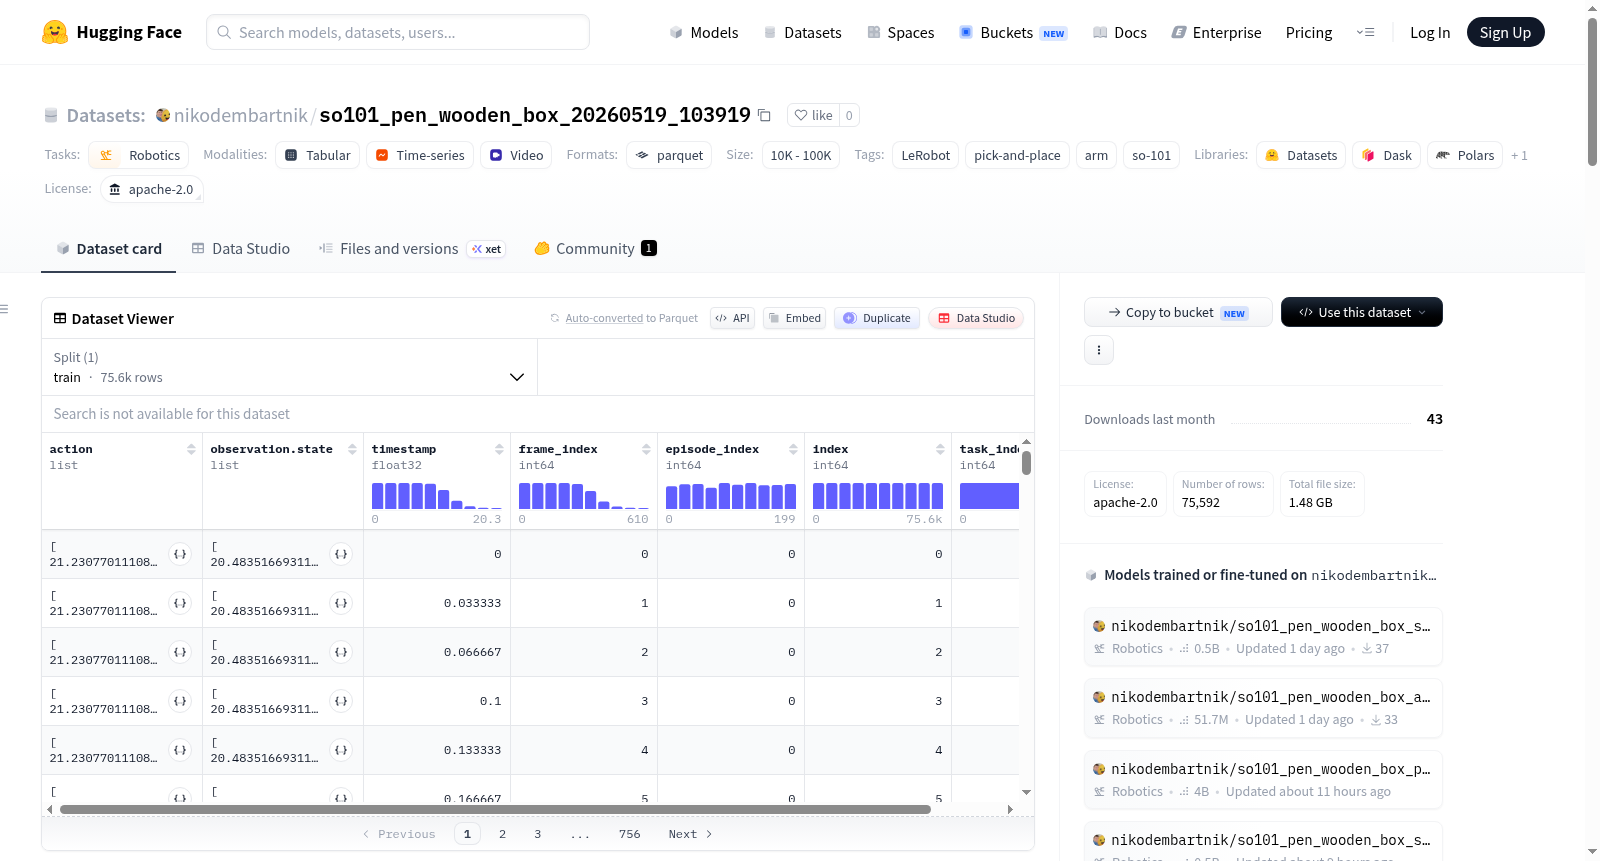Like this dataset with the heart button

pyautogui.click(x=813, y=115)
